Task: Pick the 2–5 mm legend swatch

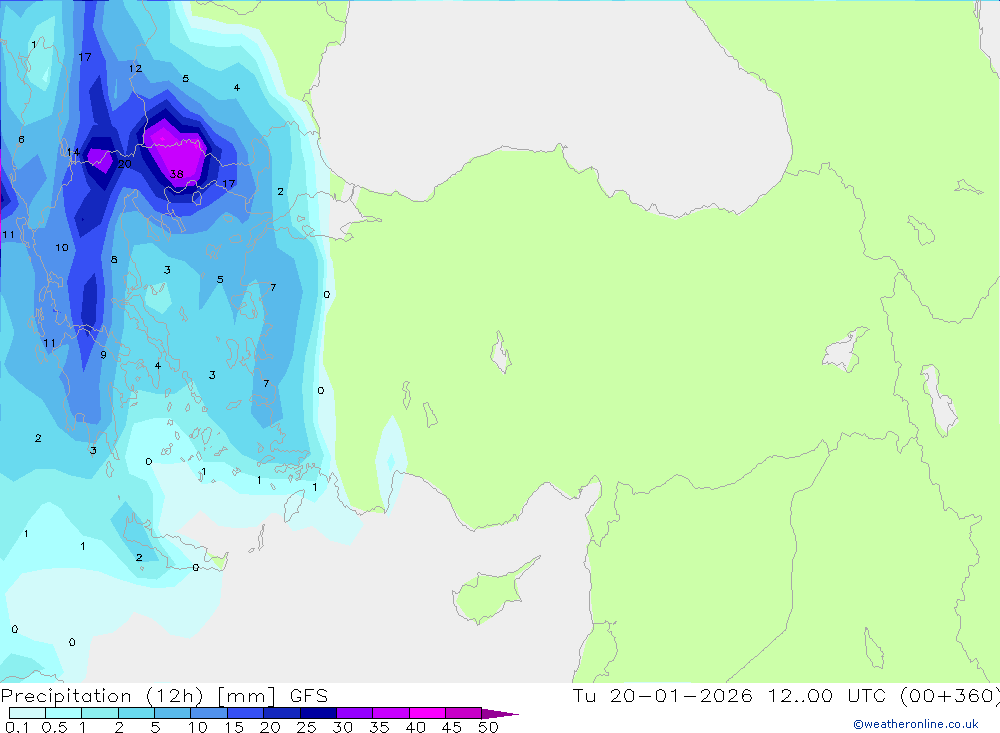Action: pyautogui.click(x=136, y=713)
